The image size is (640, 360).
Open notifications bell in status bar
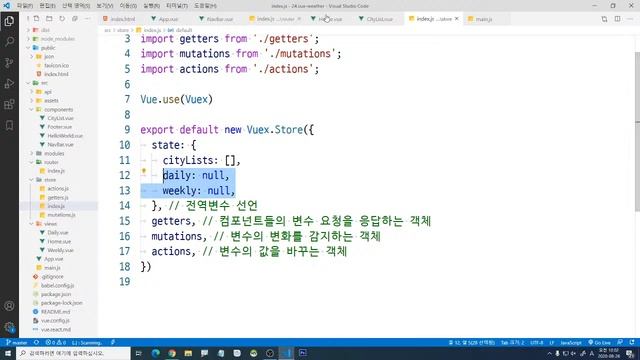tap(632, 342)
